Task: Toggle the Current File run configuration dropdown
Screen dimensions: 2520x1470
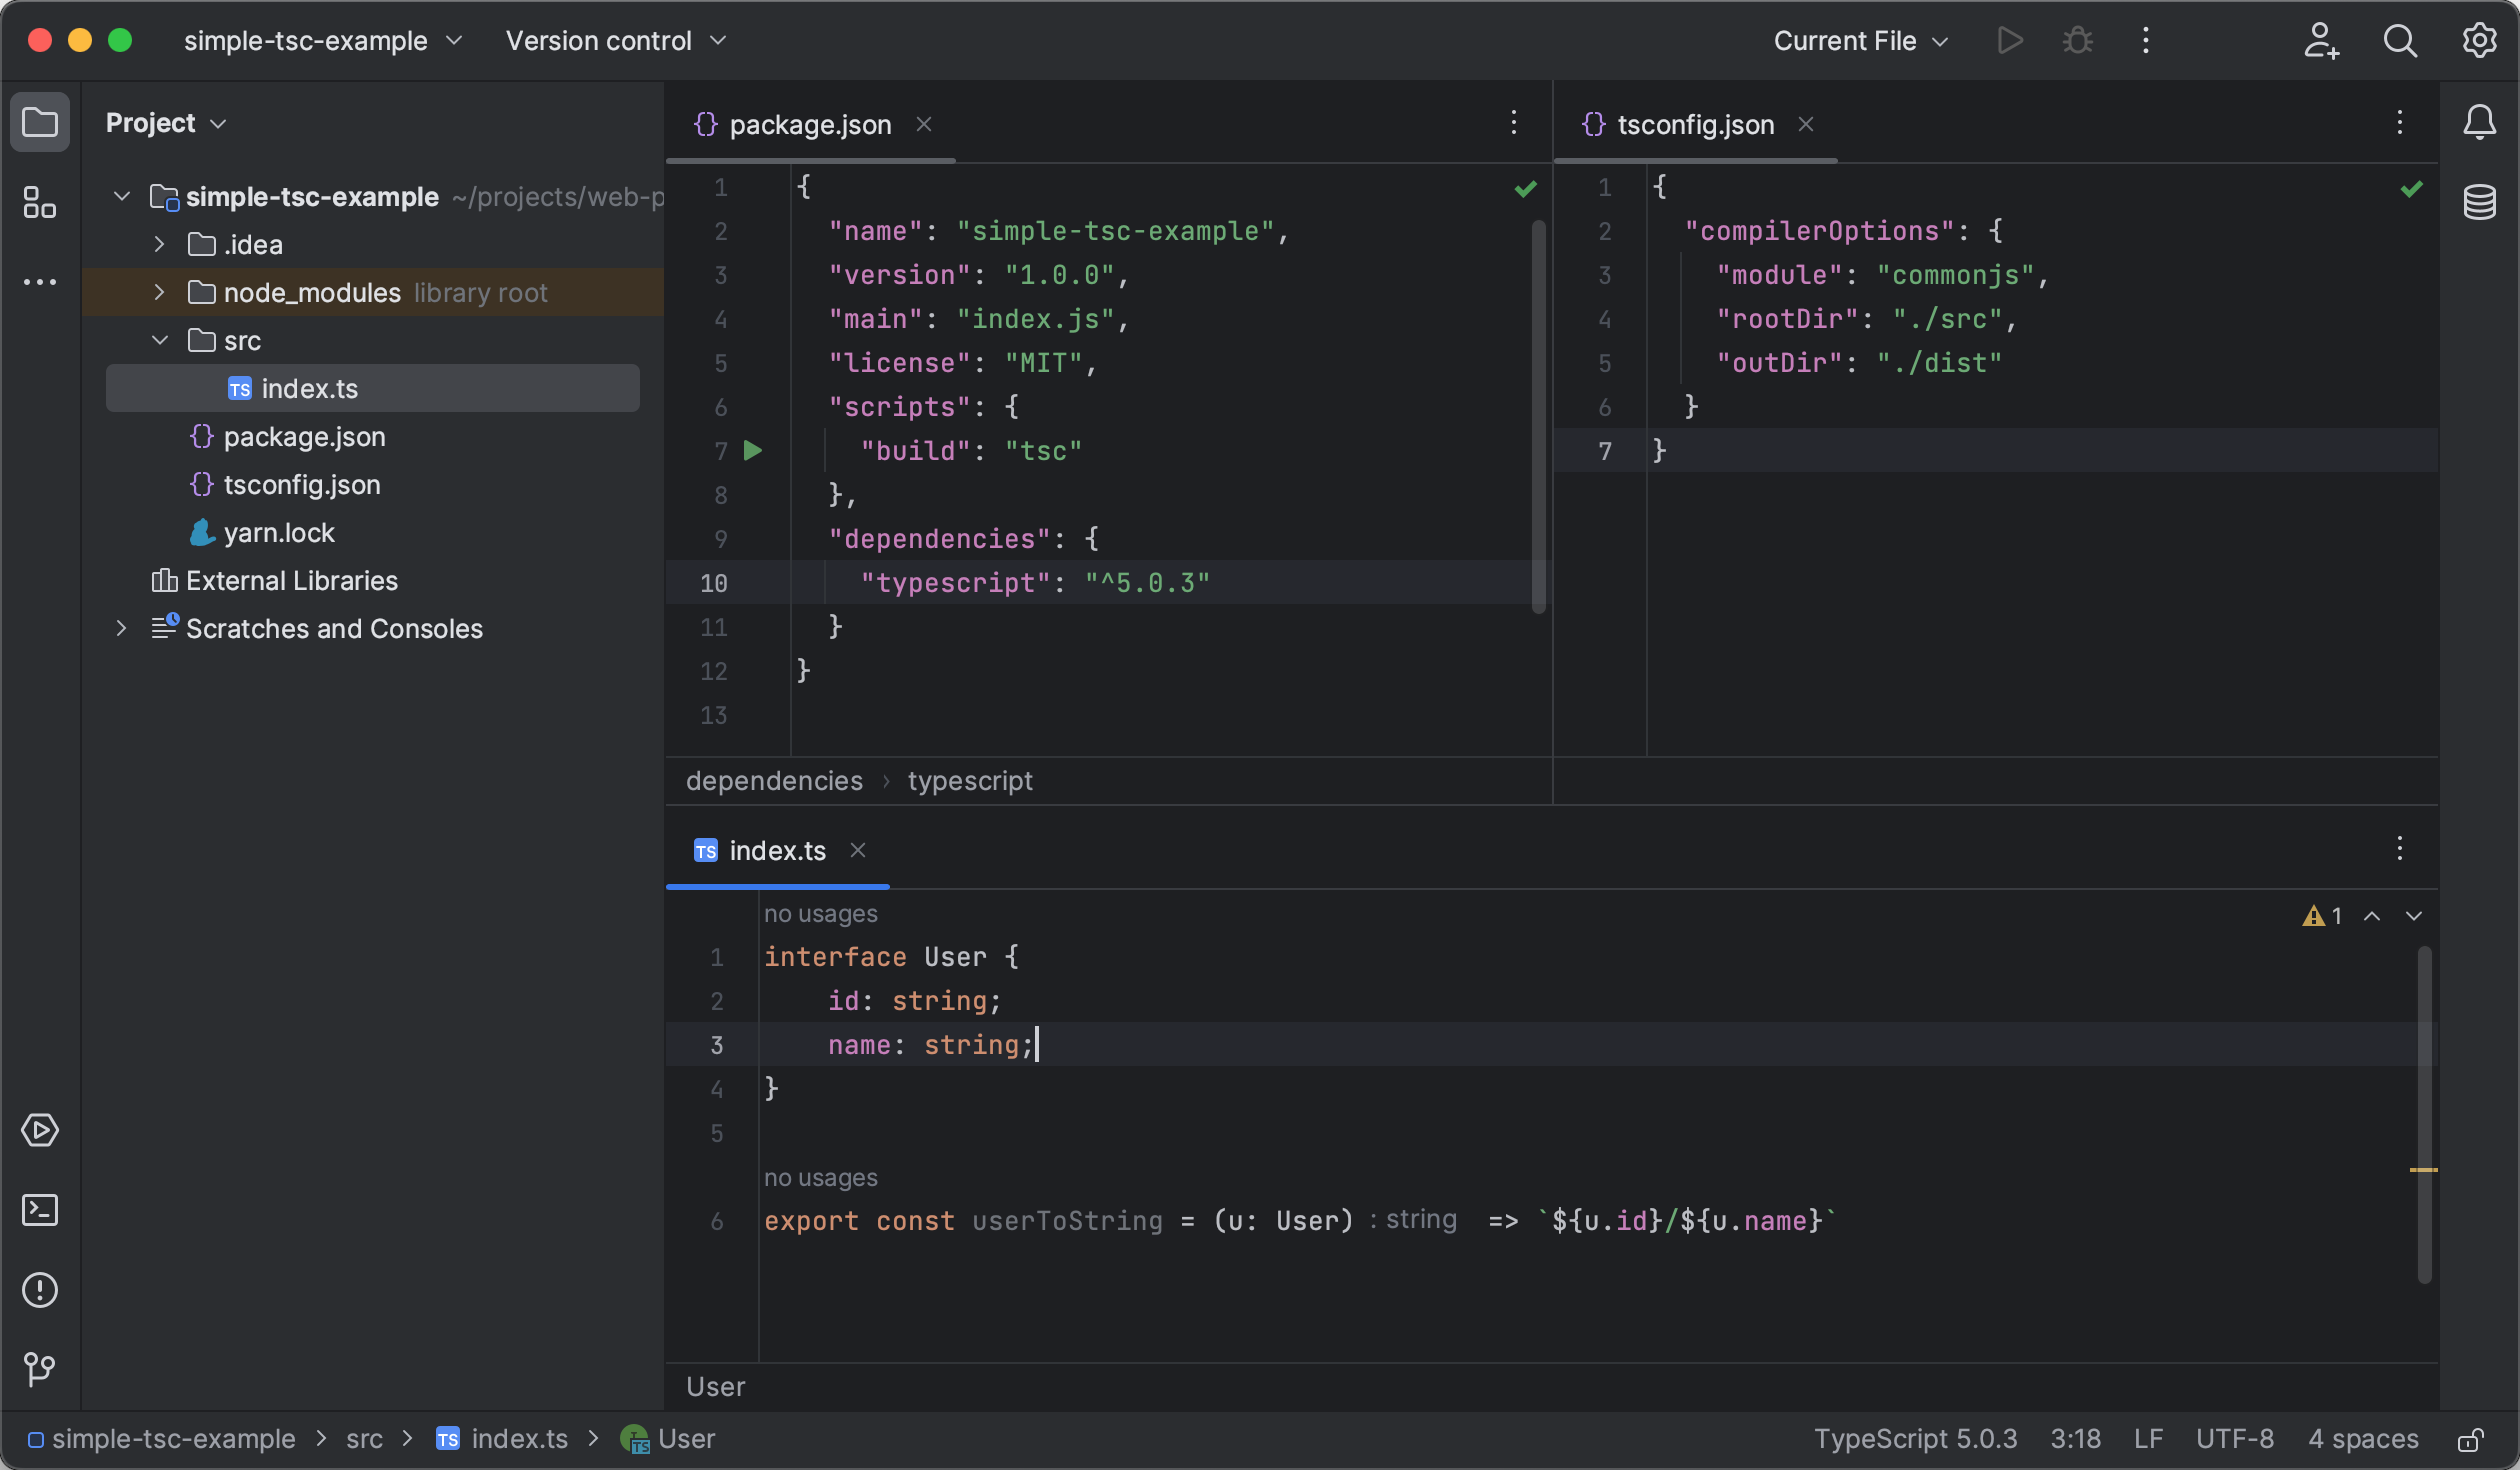Action: (1862, 40)
